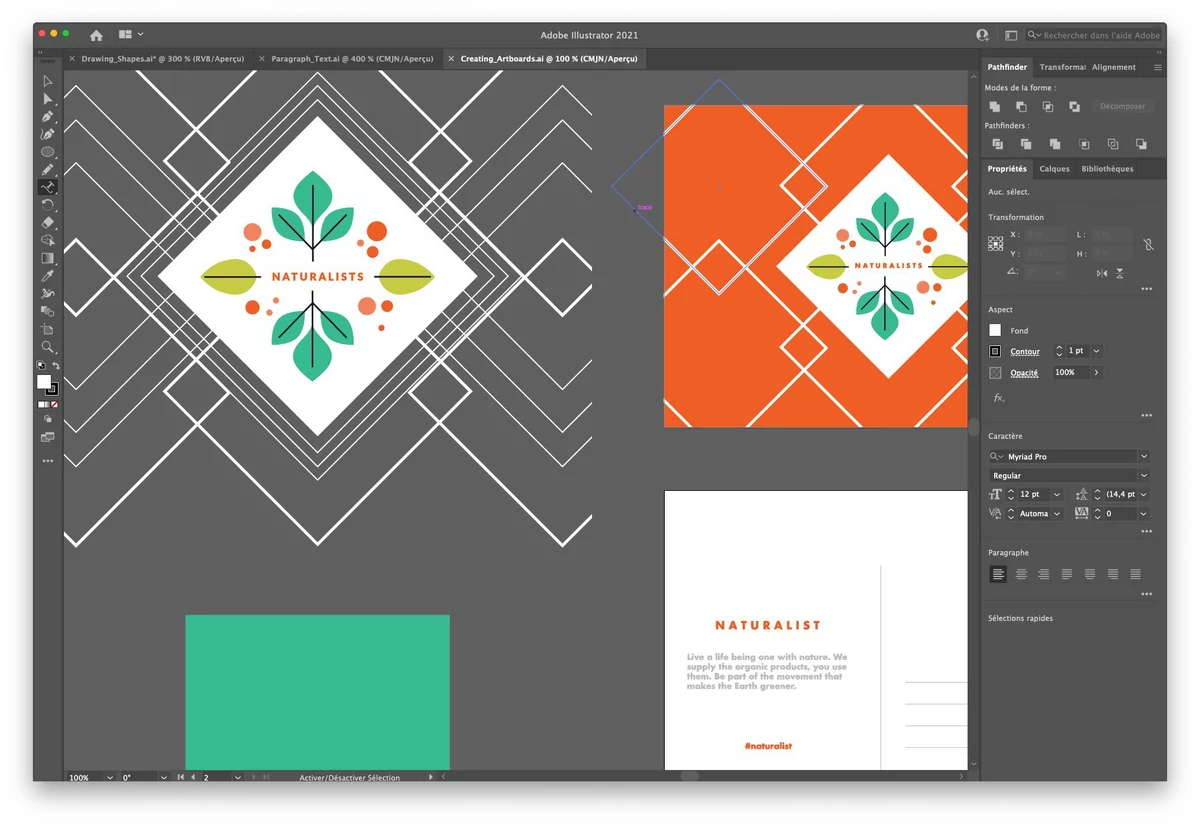The width and height of the screenshot is (1200, 825).
Task: Open the fx effects menu
Action: click(x=998, y=398)
